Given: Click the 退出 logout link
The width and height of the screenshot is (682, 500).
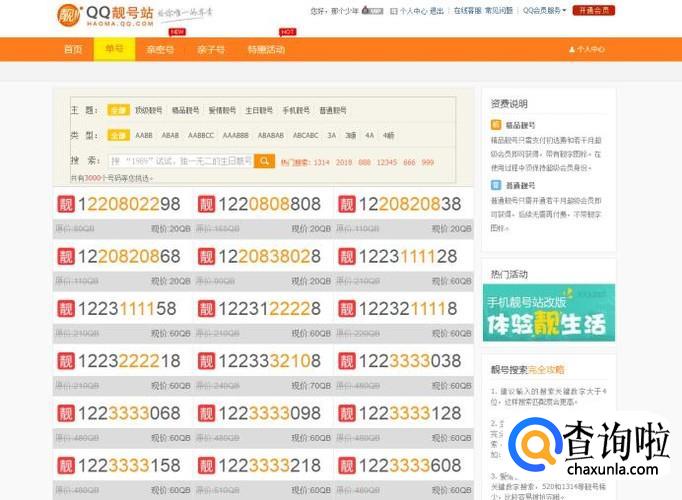Looking at the screenshot, I should [x=436, y=11].
